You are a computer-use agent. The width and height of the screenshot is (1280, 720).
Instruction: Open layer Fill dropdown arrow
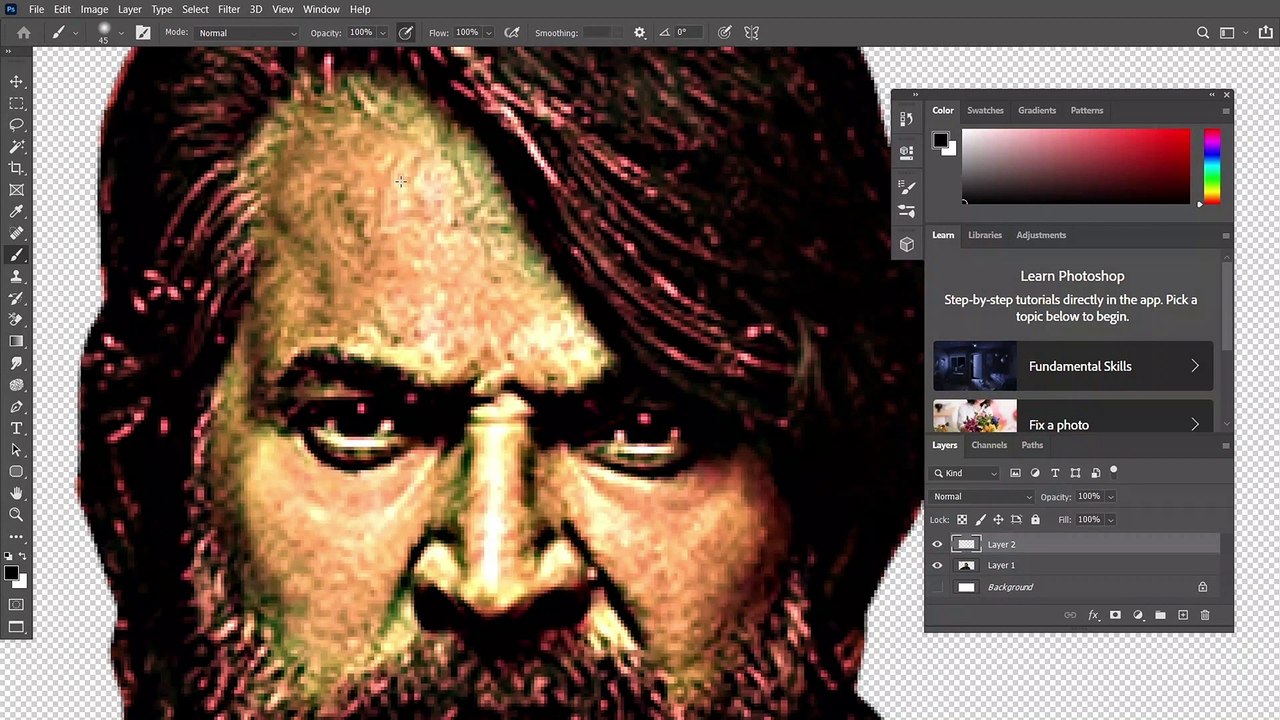pyautogui.click(x=1110, y=520)
